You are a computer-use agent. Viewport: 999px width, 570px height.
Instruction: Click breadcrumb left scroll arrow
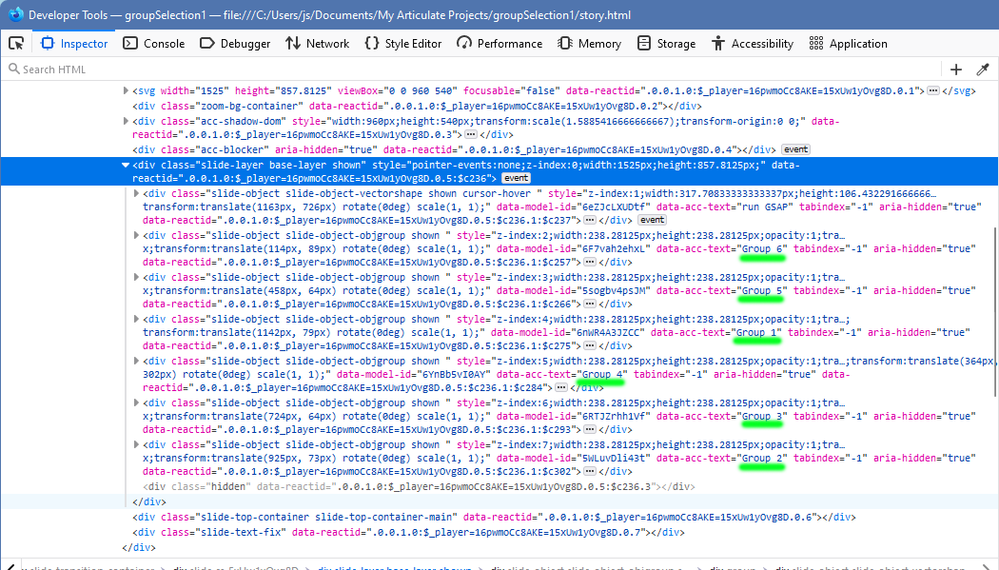(x=10, y=566)
